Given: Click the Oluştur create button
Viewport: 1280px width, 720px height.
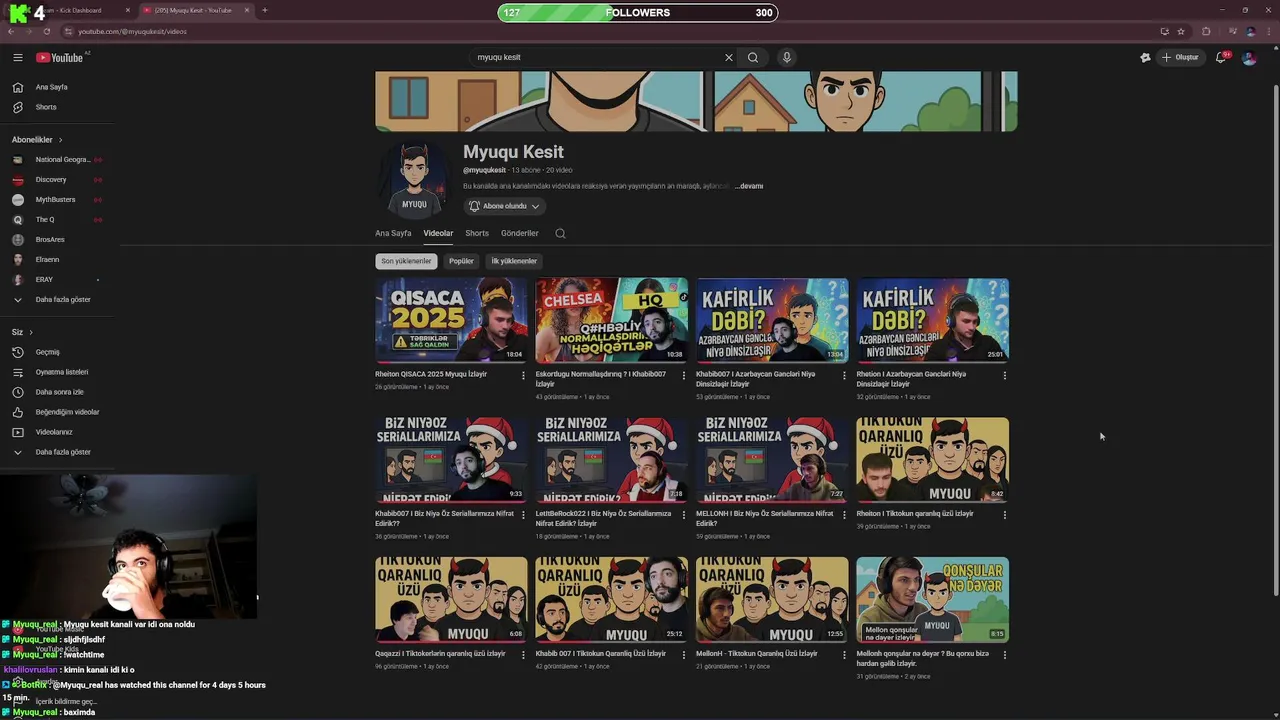Looking at the screenshot, I should pyautogui.click(x=1180, y=57).
